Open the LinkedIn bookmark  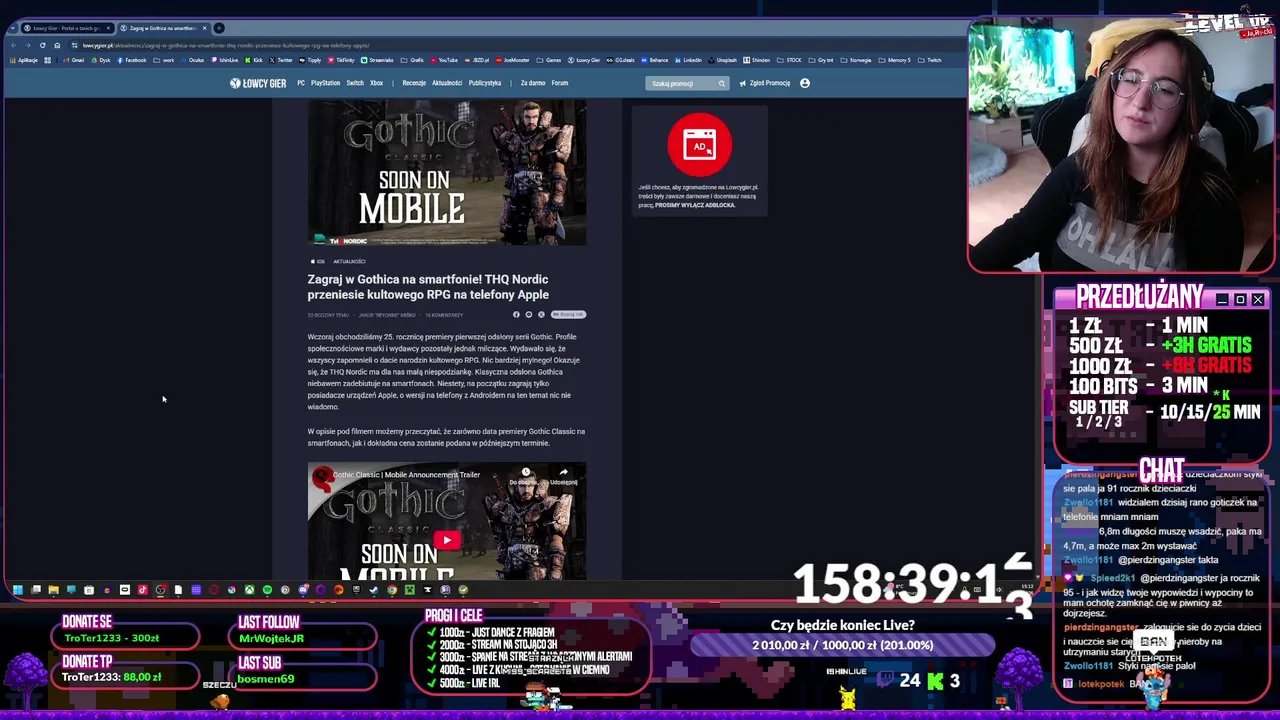click(688, 60)
